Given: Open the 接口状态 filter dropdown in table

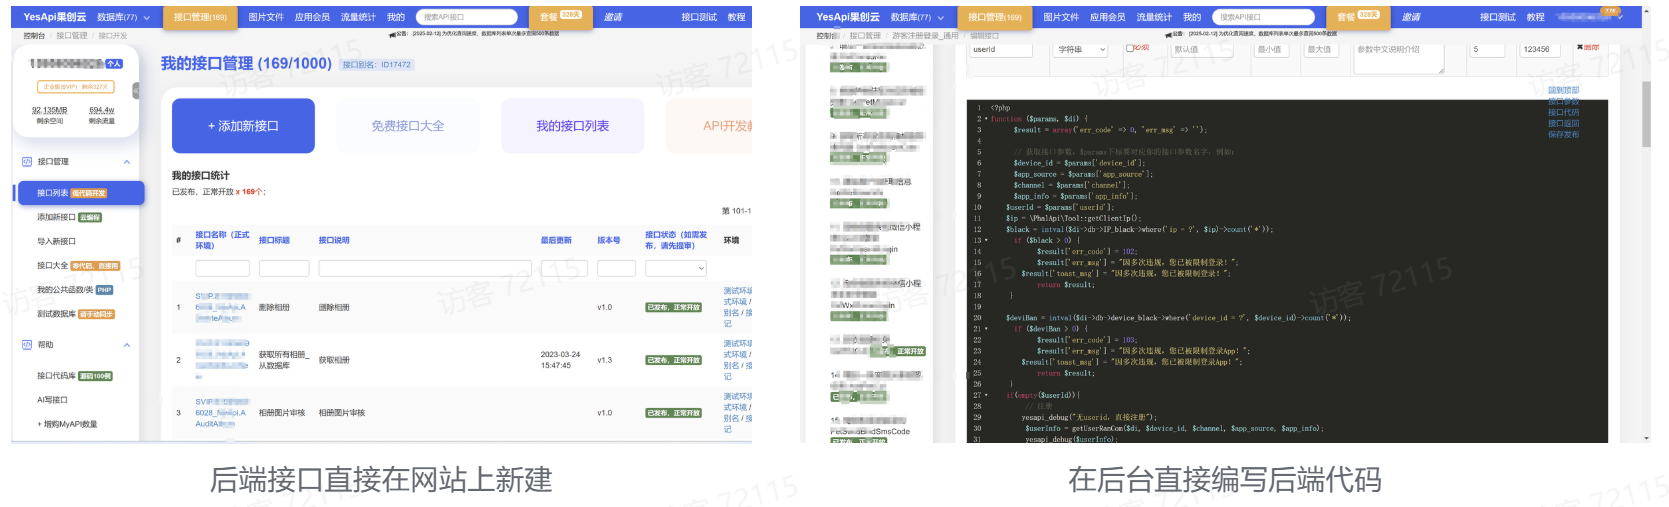Looking at the screenshot, I should [675, 268].
